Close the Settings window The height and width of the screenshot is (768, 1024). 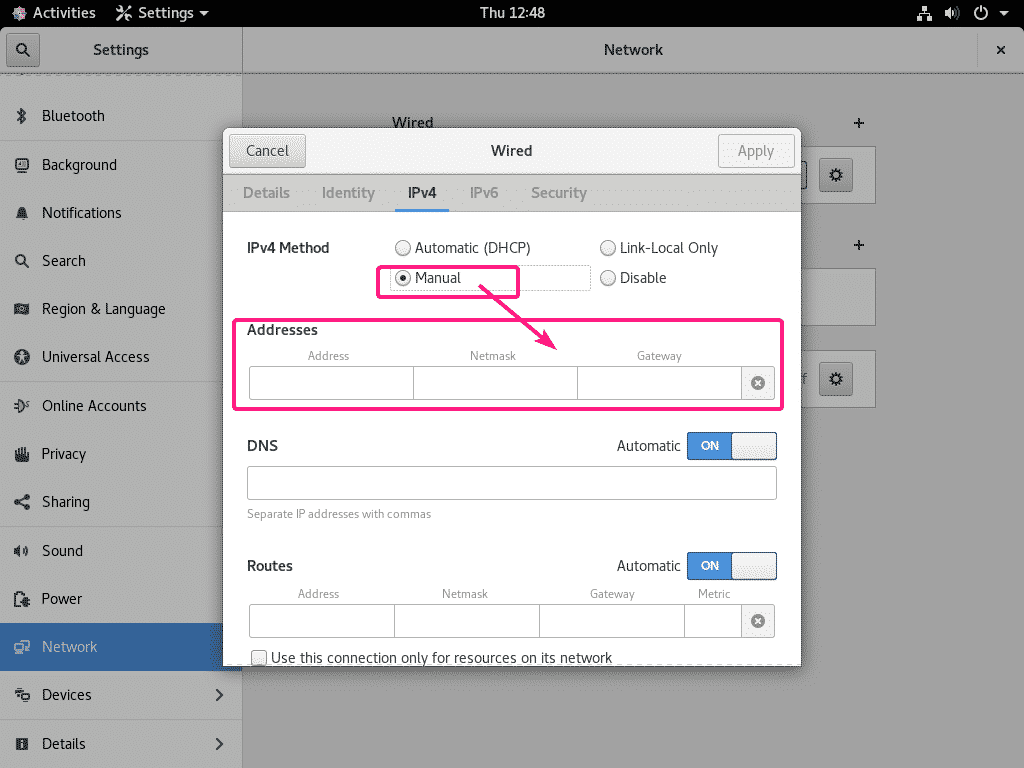coord(1000,50)
